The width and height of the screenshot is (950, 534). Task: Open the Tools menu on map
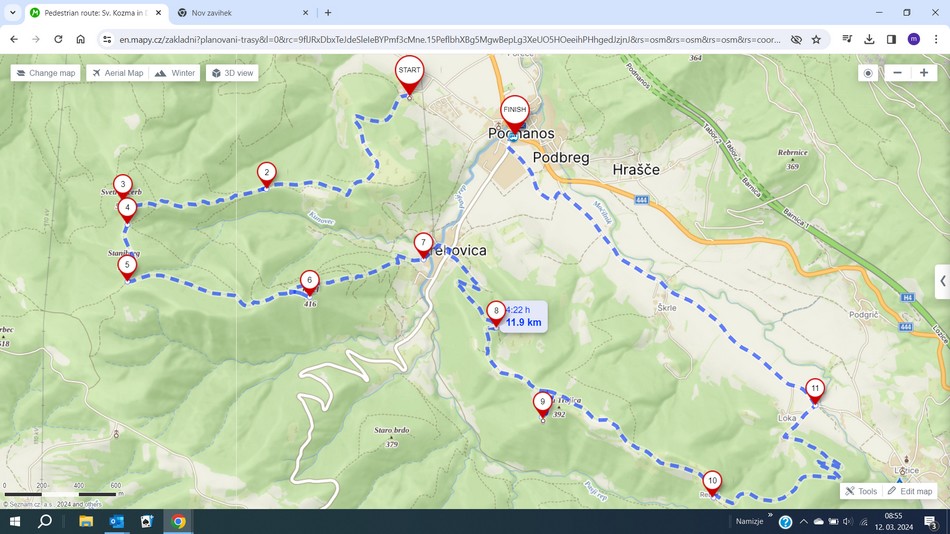click(860, 491)
